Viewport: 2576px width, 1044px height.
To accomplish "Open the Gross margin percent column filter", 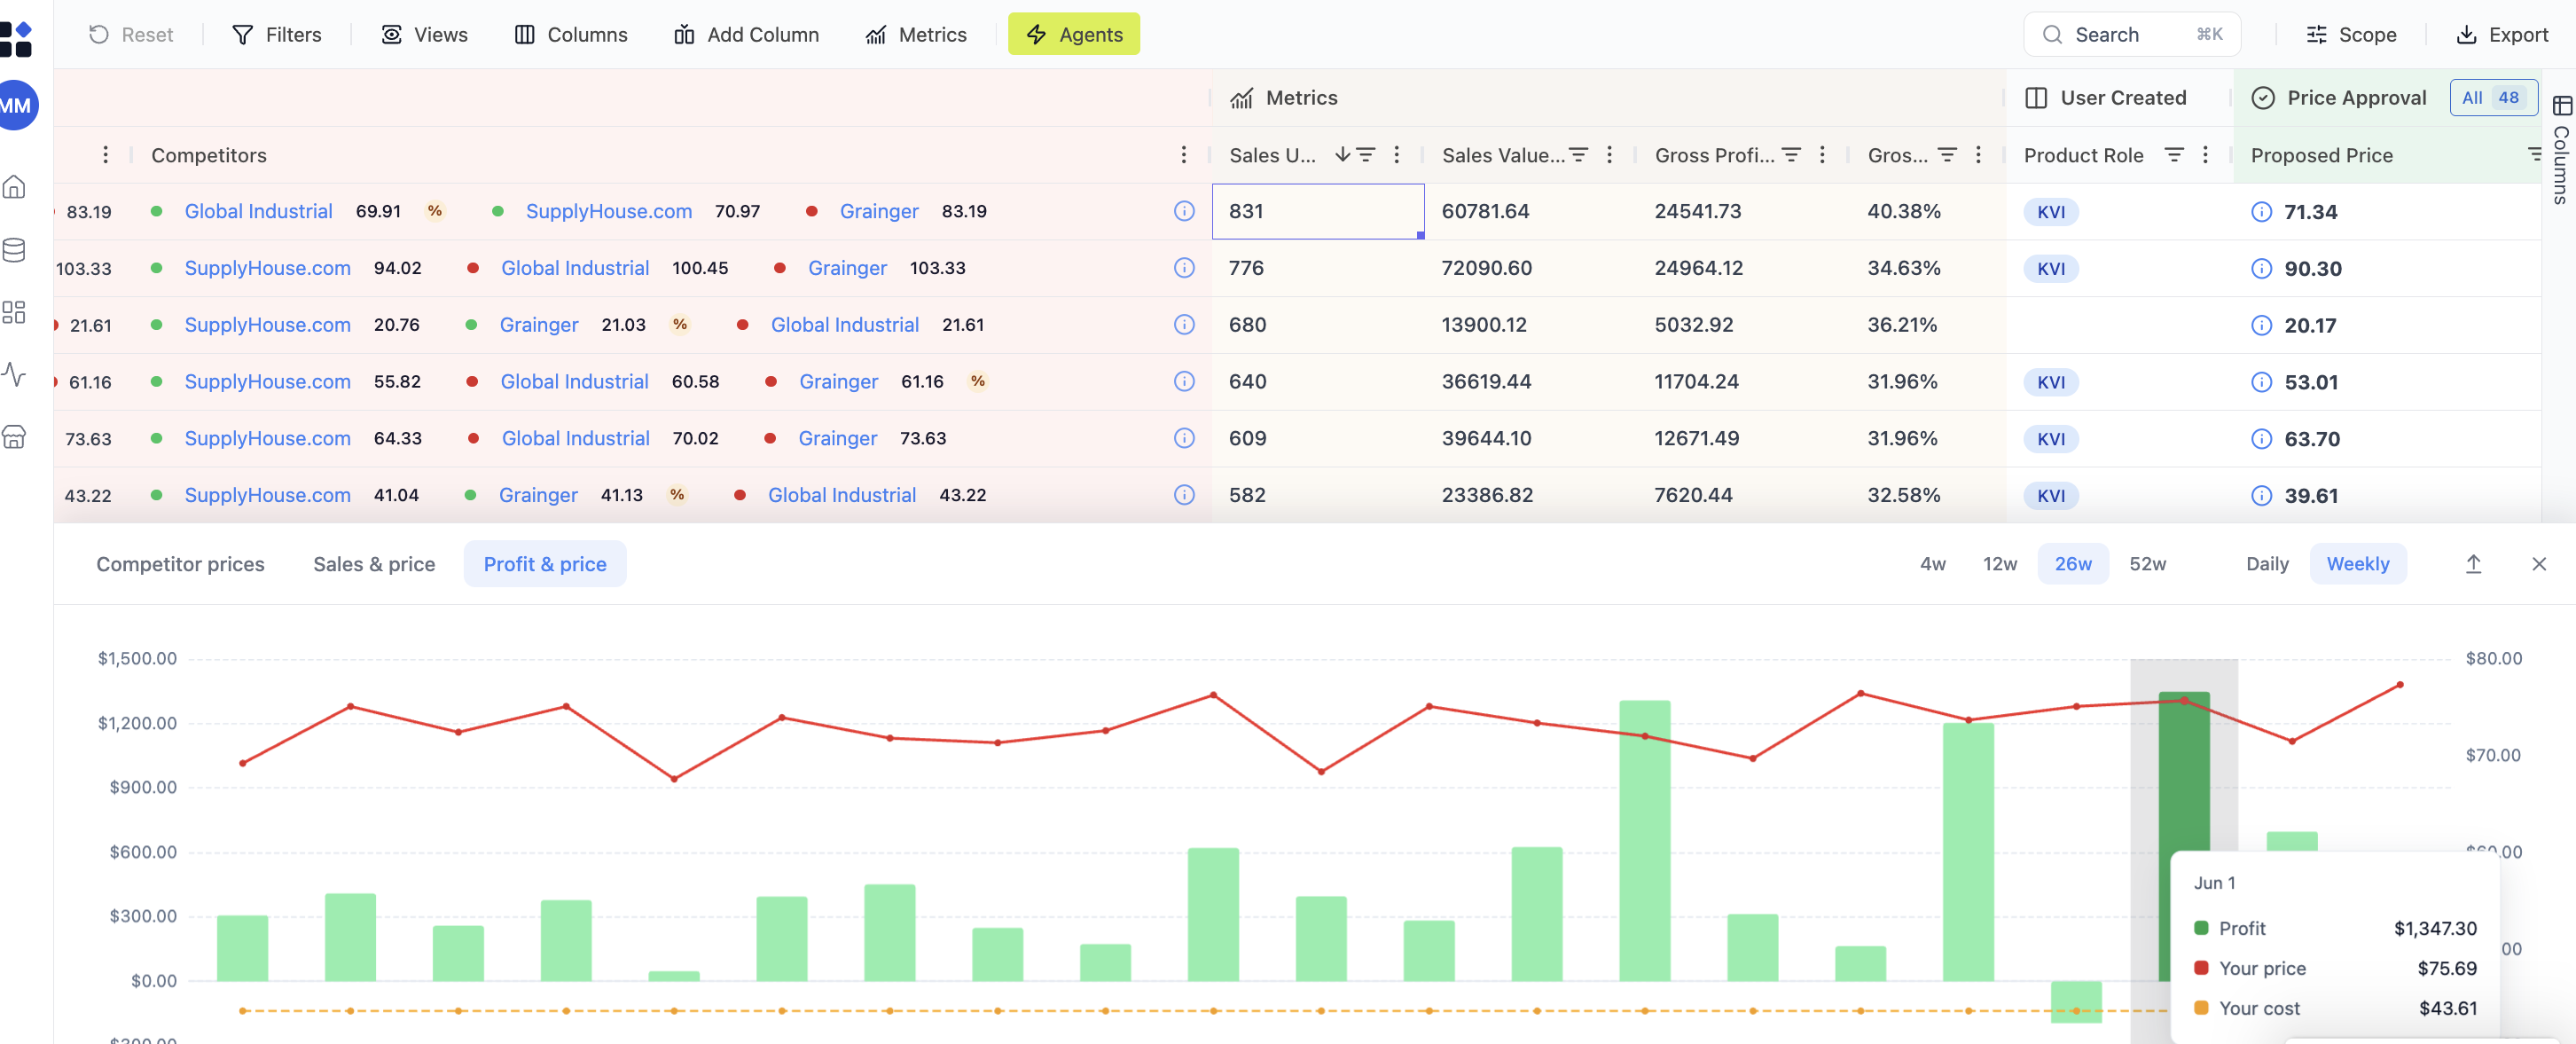I will 1948,155.
